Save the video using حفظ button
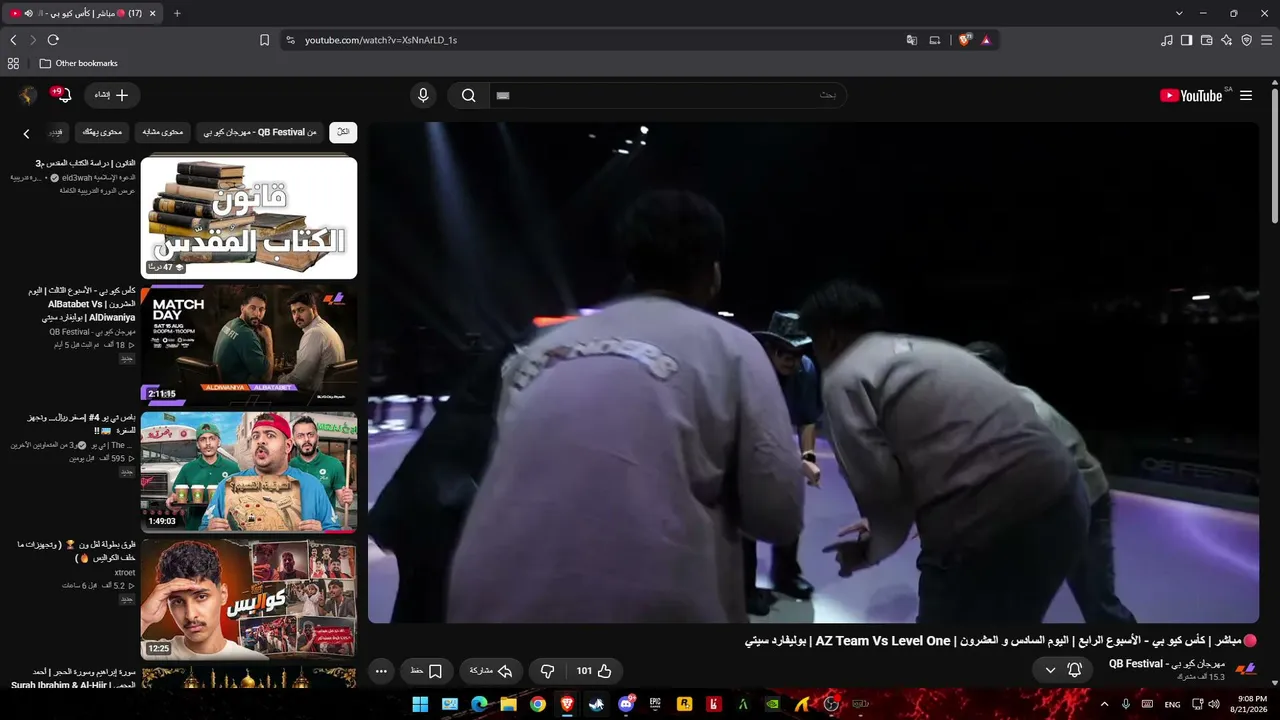 [427, 671]
